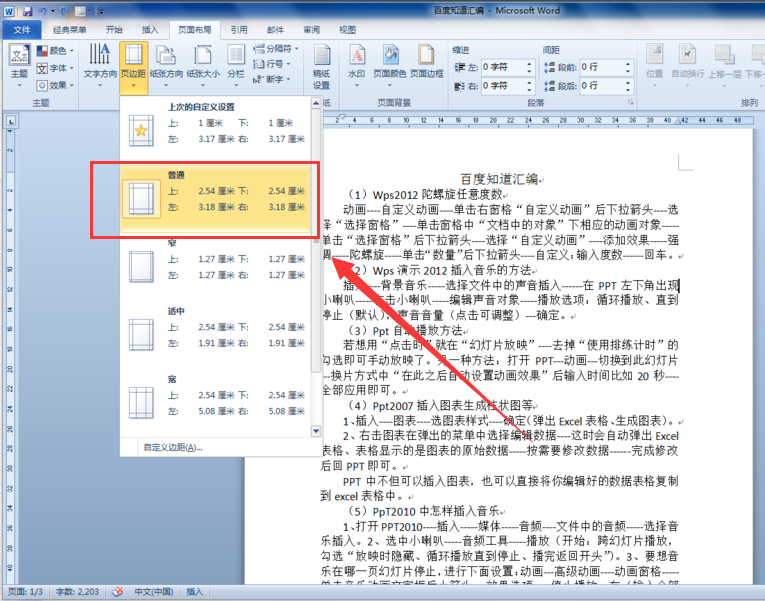Open the 断字 hyphenation dropdown
This screenshot has width=765, height=601.
[x=272, y=79]
